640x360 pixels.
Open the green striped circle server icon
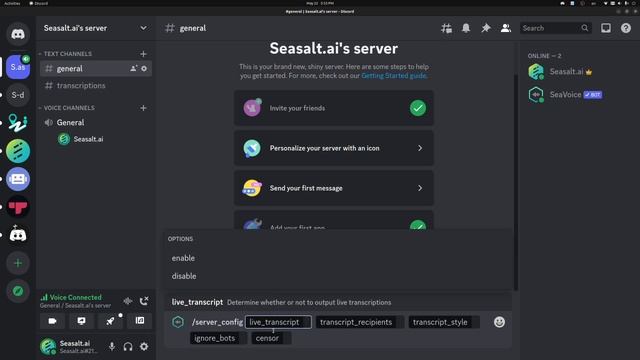pyautogui.click(x=18, y=151)
